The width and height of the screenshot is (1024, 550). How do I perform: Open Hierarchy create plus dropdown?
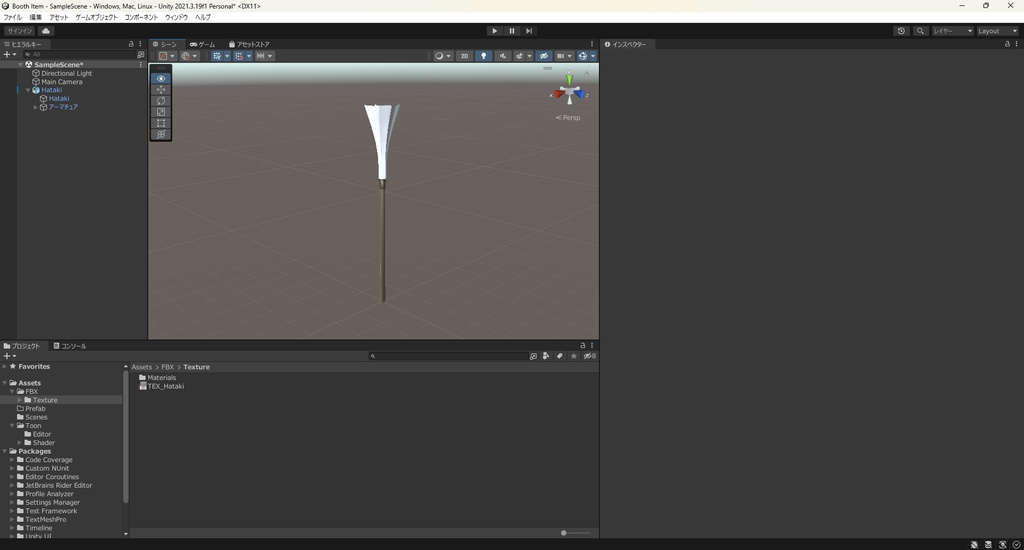coord(10,55)
